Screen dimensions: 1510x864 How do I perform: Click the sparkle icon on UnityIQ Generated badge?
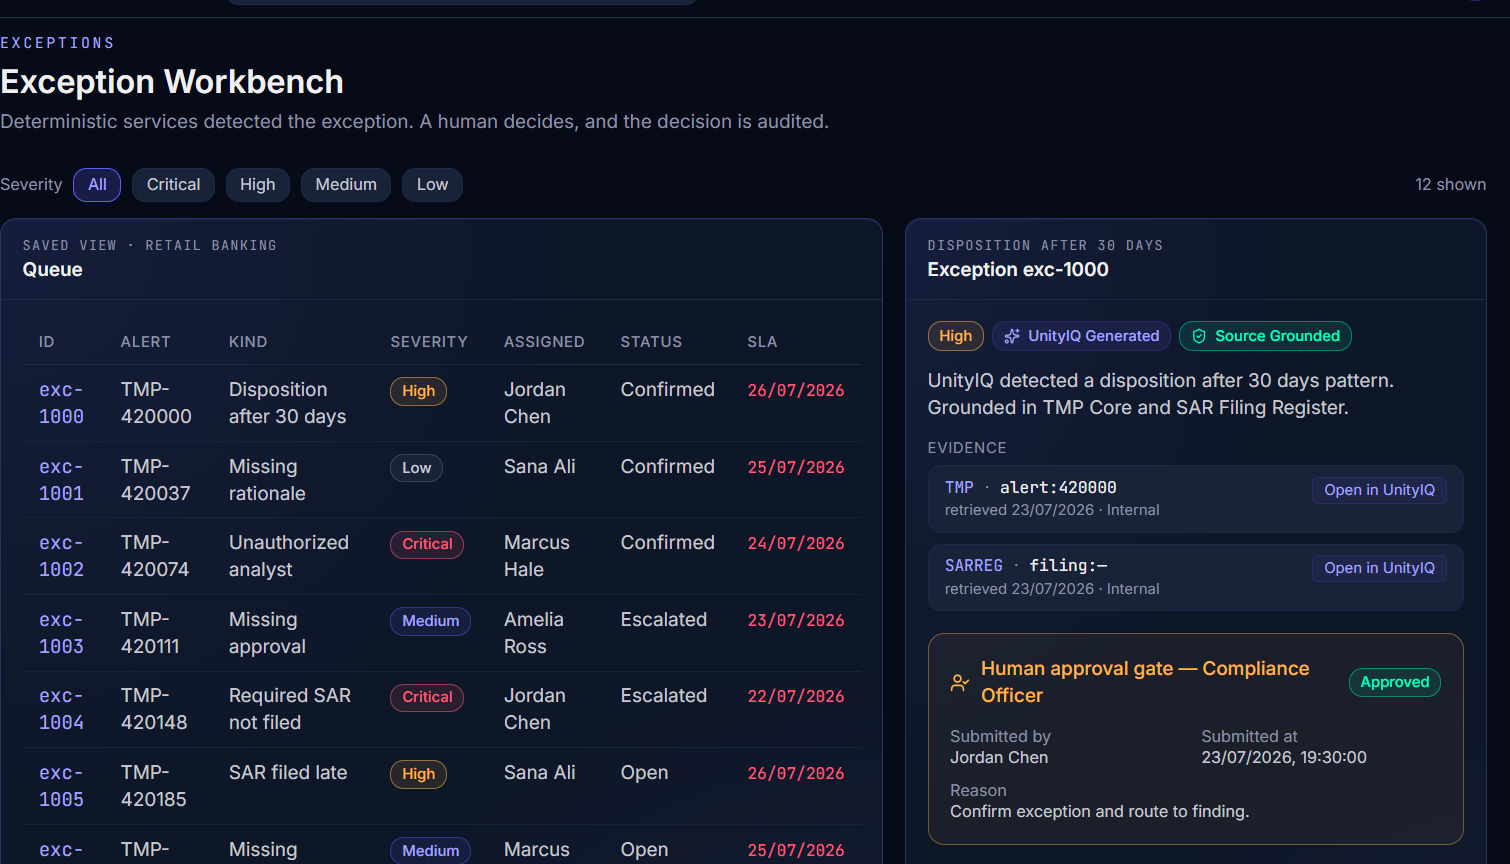click(1012, 336)
